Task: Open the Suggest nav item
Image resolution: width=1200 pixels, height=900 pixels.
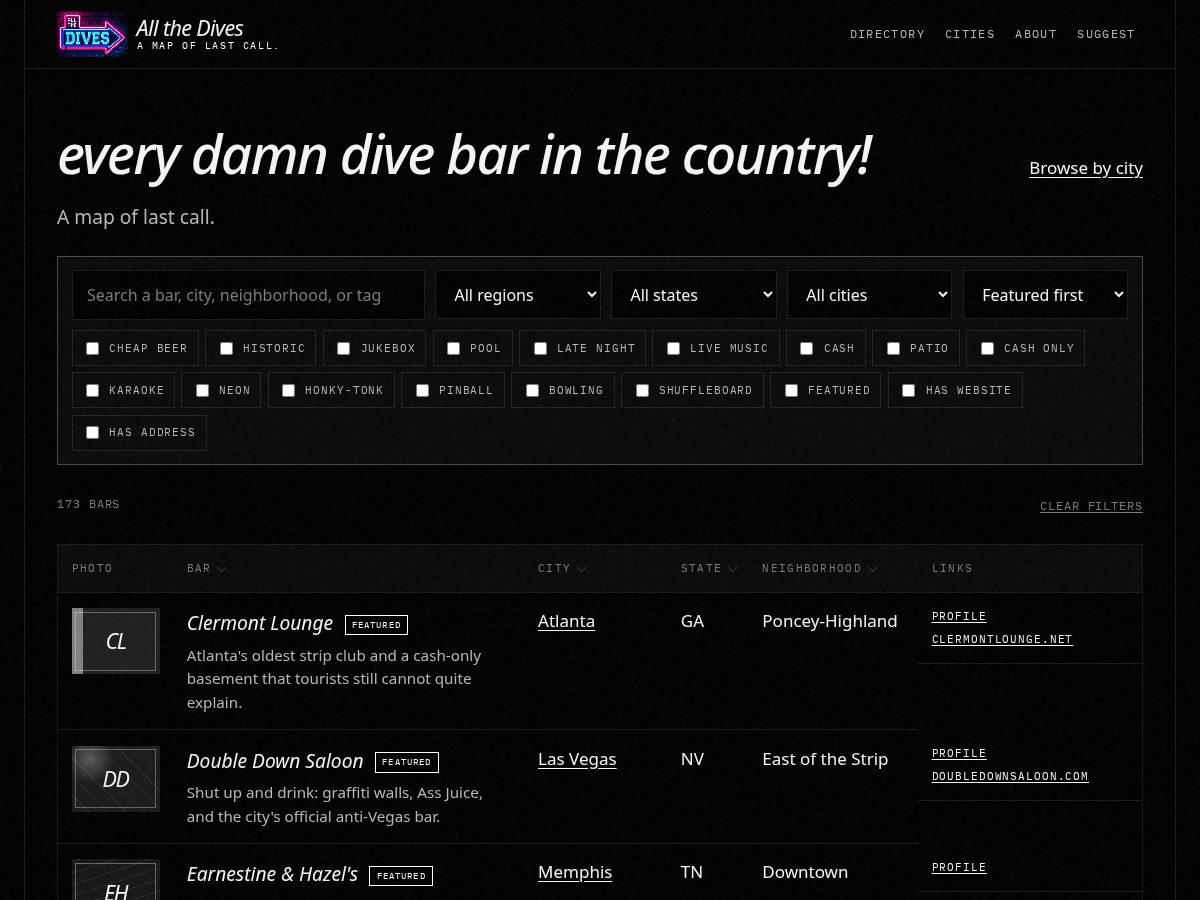Action: [x=1106, y=34]
